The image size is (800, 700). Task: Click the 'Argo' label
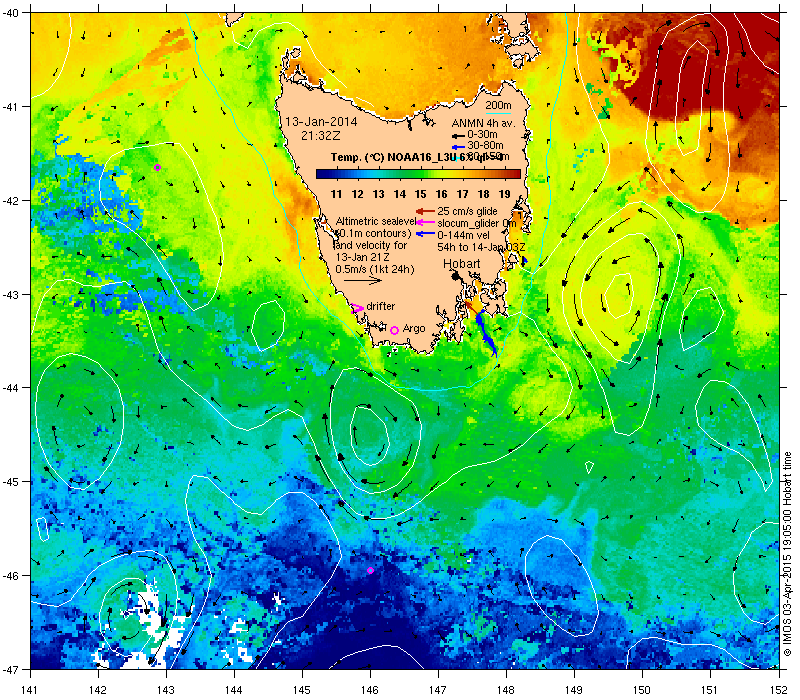click(414, 329)
